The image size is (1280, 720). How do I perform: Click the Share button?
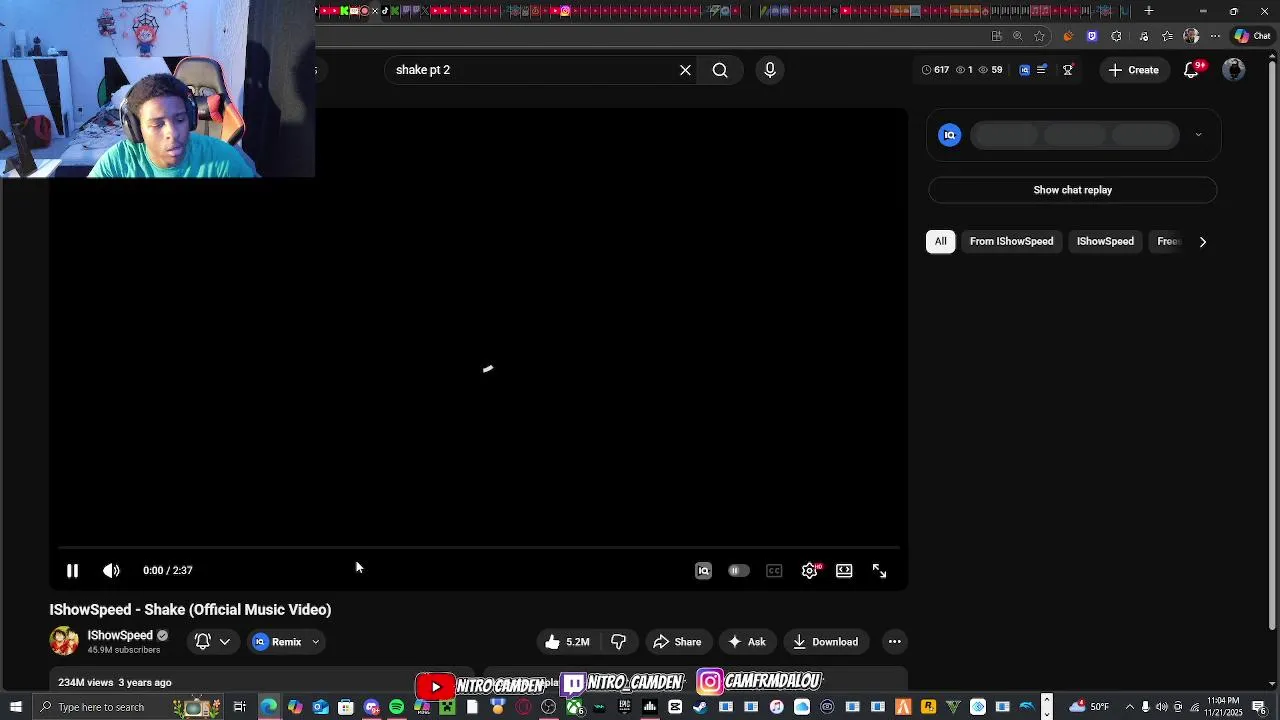677,642
